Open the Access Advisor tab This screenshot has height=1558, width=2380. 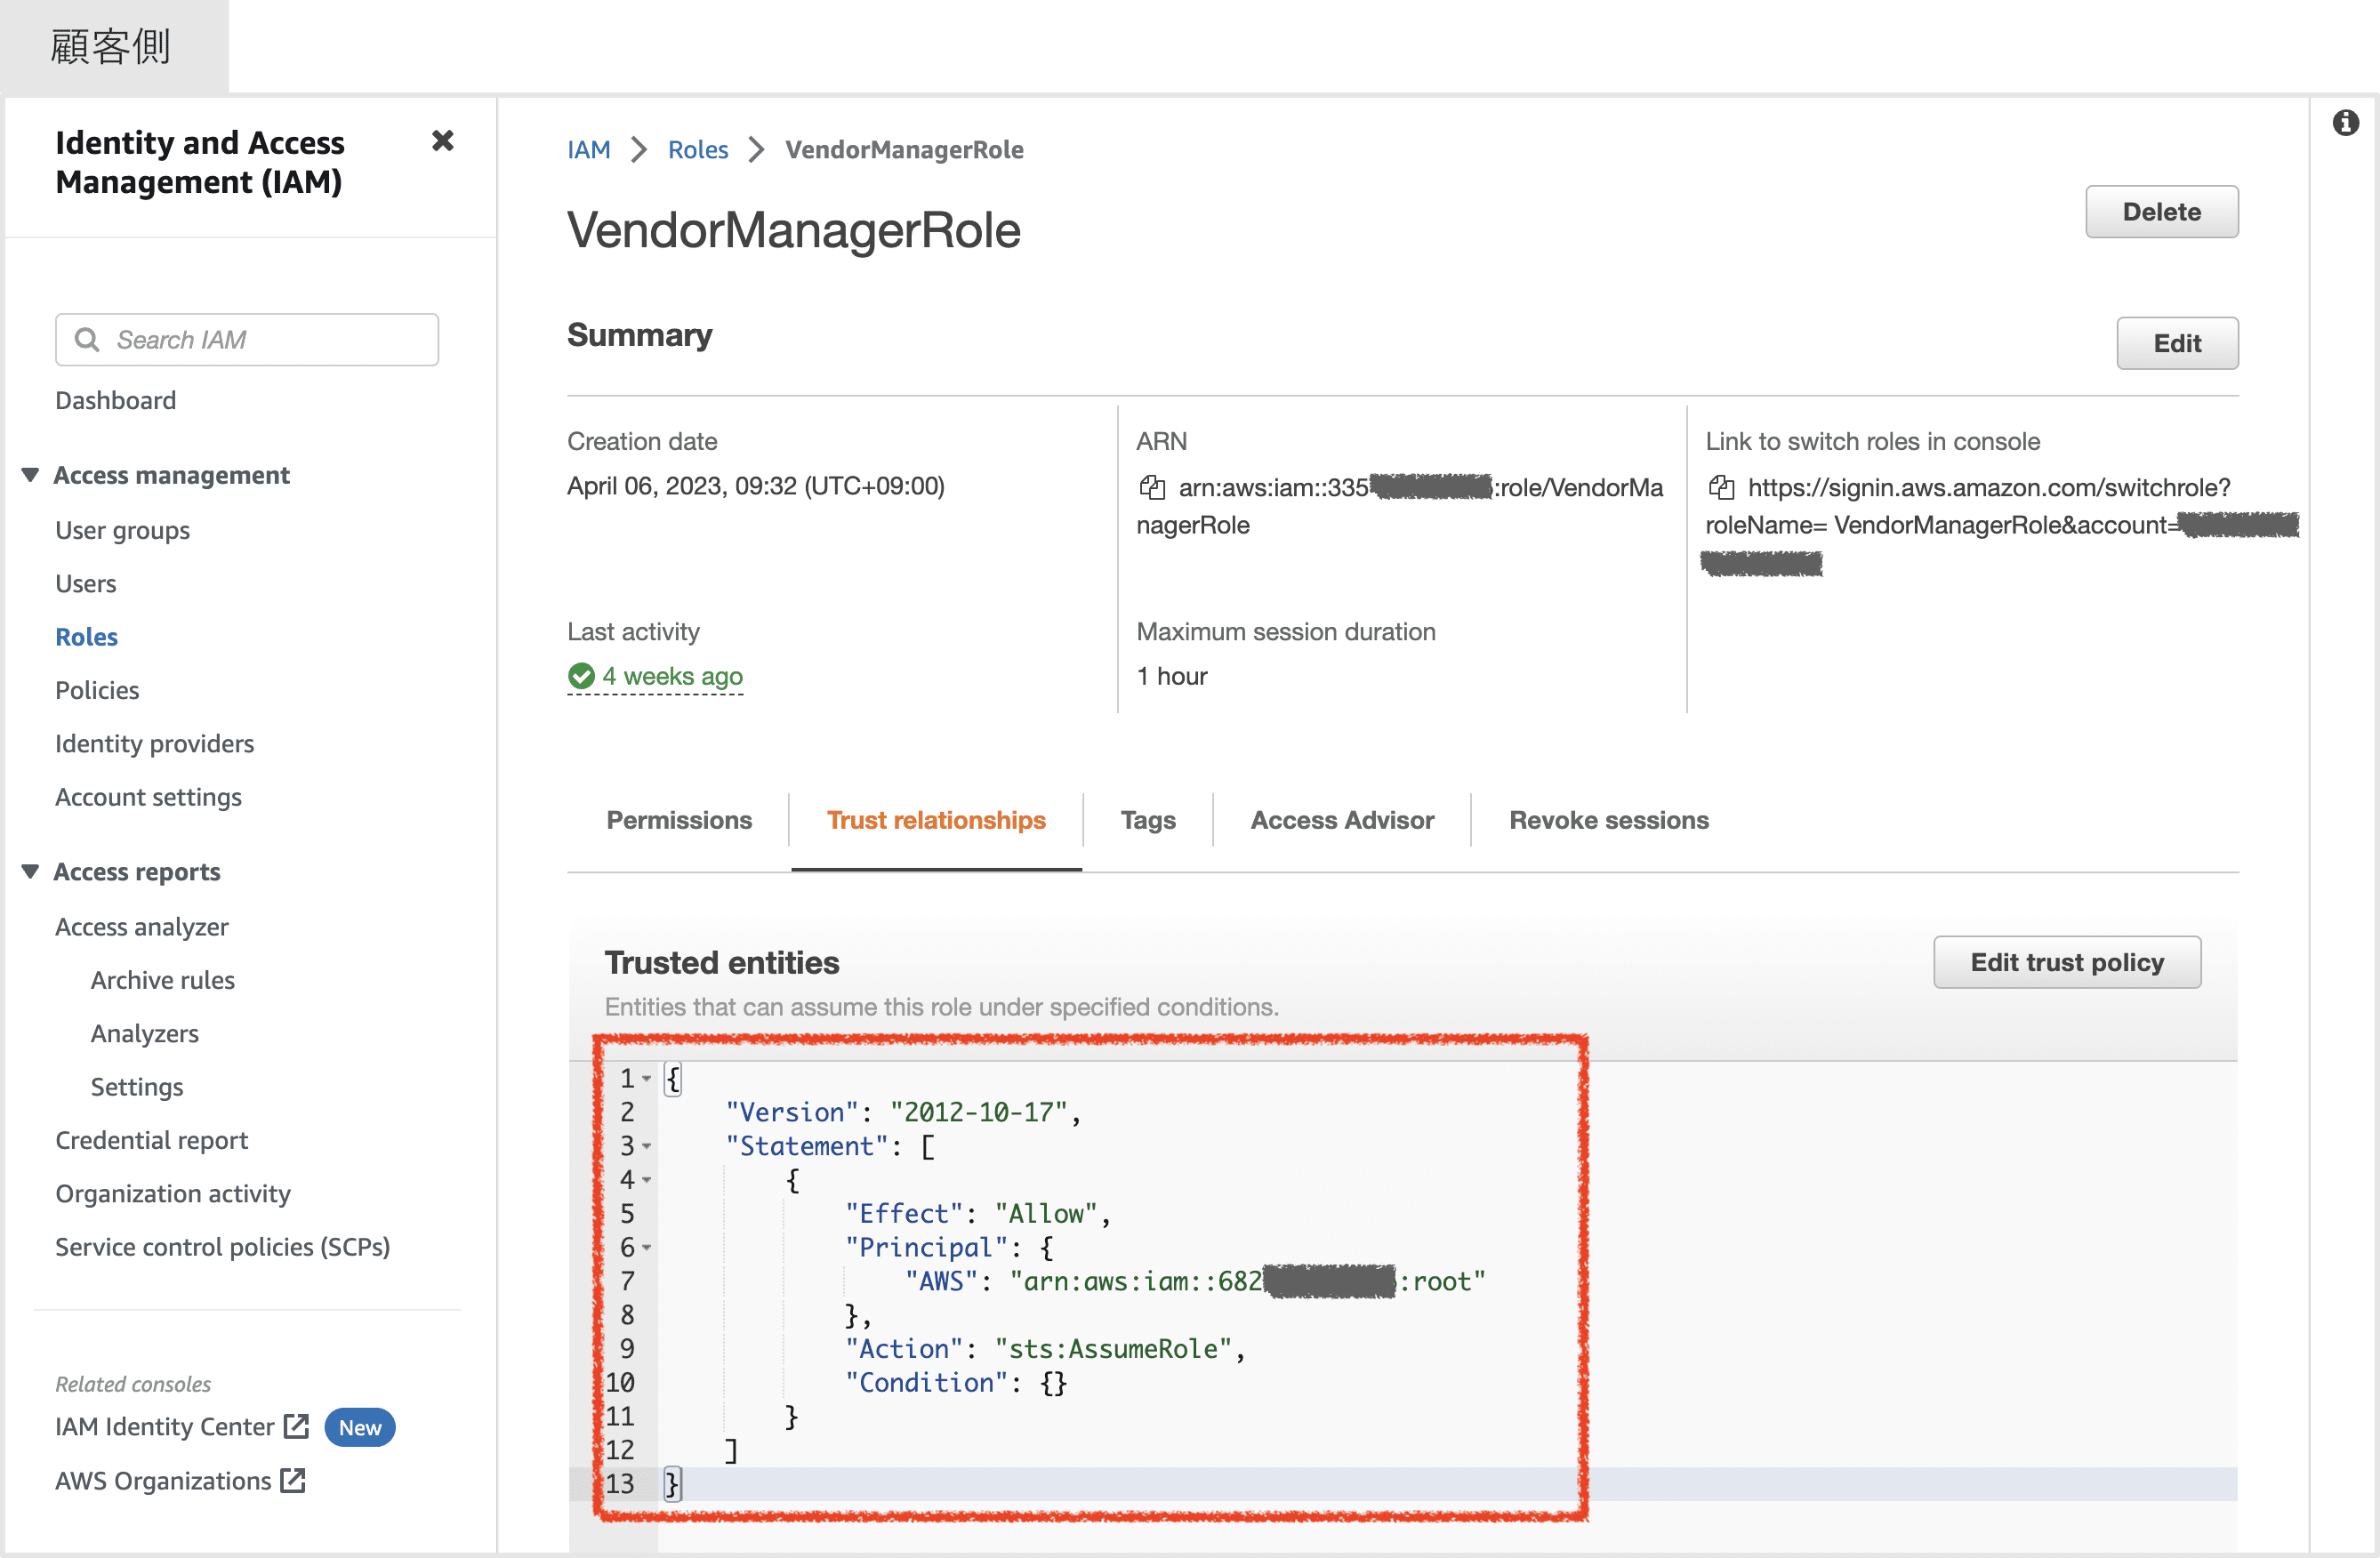click(x=1342, y=820)
